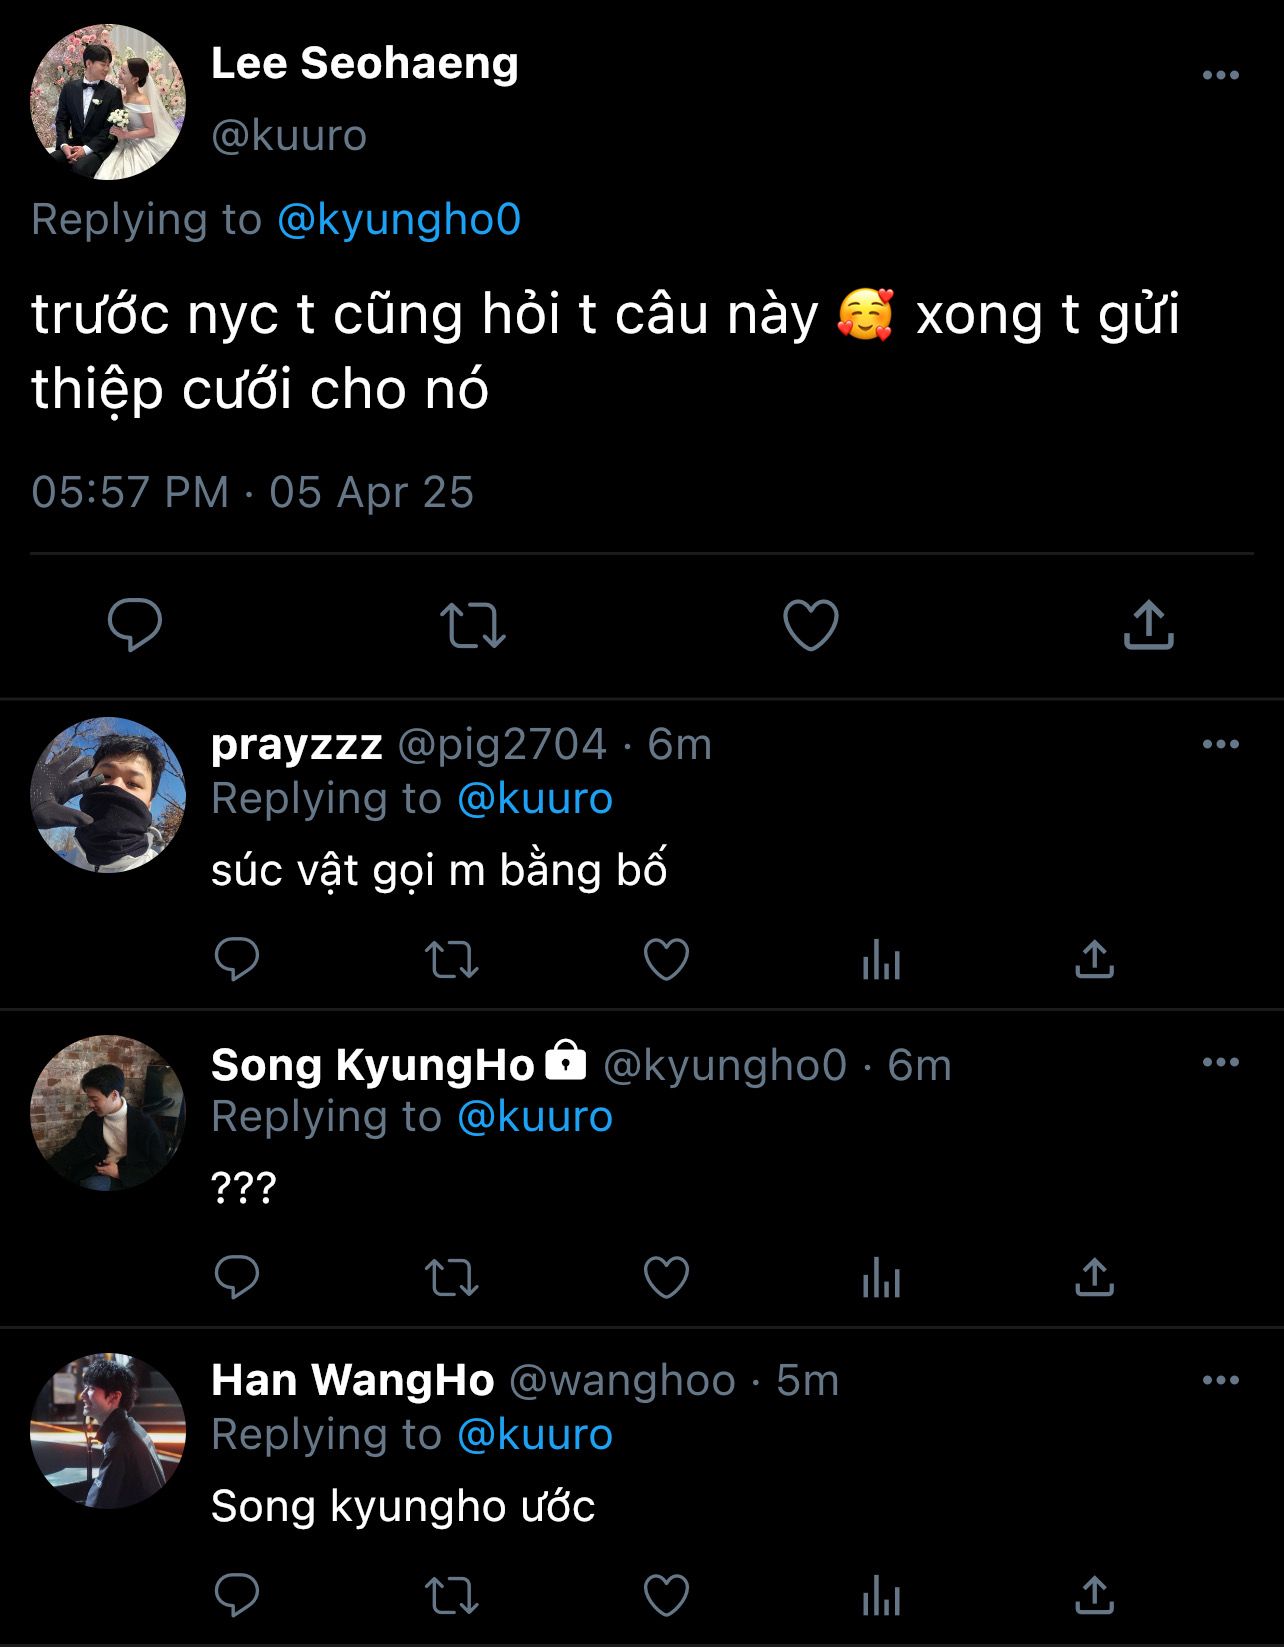Image resolution: width=1284 pixels, height=1647 pixels.
Task: Open Lee Seohaeng's profile picture
Action: click(108, 102)
